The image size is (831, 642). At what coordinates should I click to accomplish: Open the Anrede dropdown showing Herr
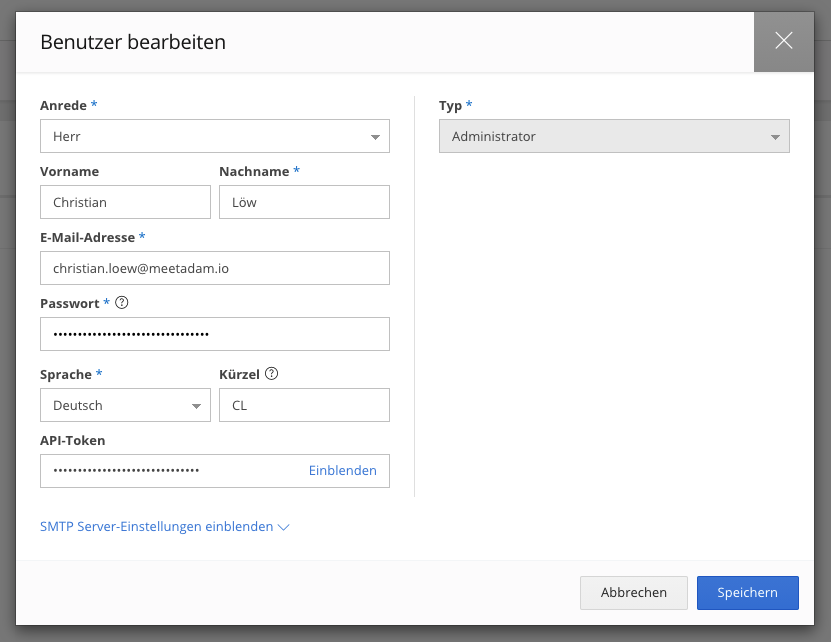(205, 137)
